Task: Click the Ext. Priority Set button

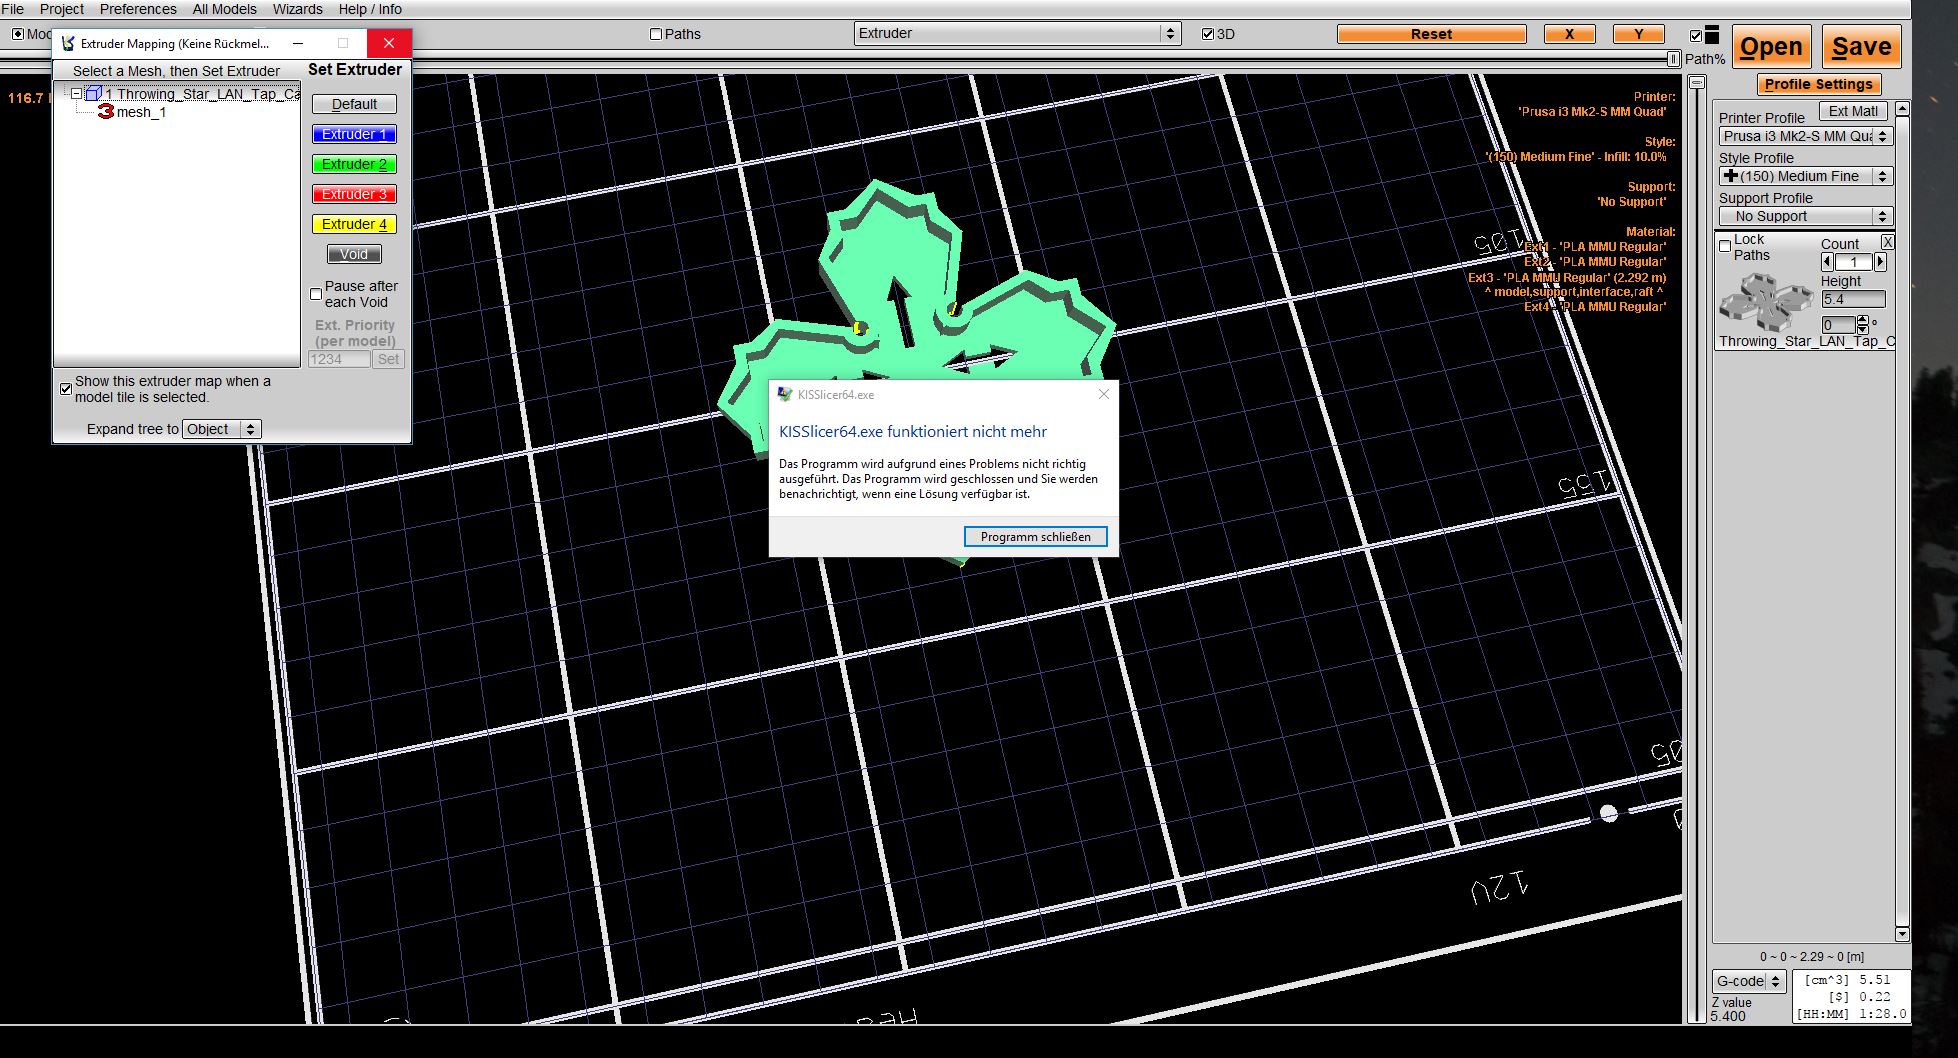Action: pyautogui.click(x=388, y=359)
